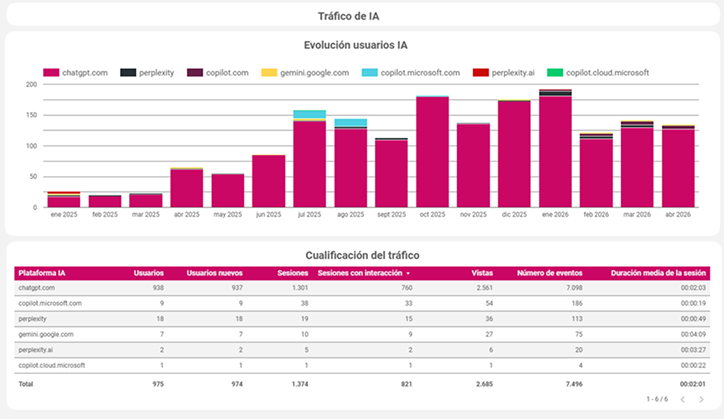Click sort arrow on Sesiones con interacción
This screenshot has width=724, height=419.
pos(408,273)
